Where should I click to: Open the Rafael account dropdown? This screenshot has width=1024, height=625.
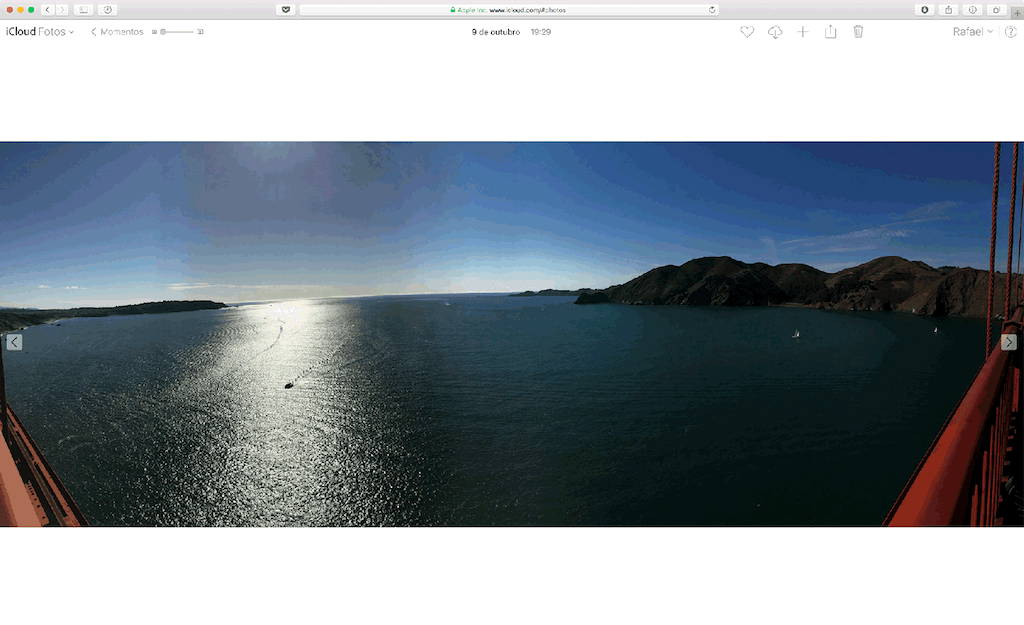tap(972, 31)
